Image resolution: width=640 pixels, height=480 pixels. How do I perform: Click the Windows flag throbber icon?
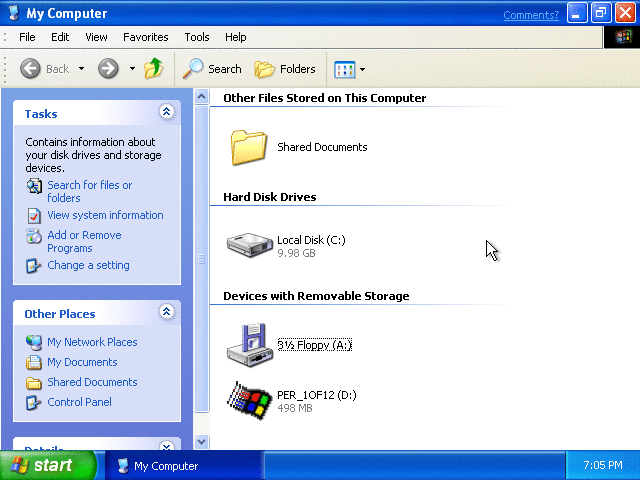coord(622,38)
